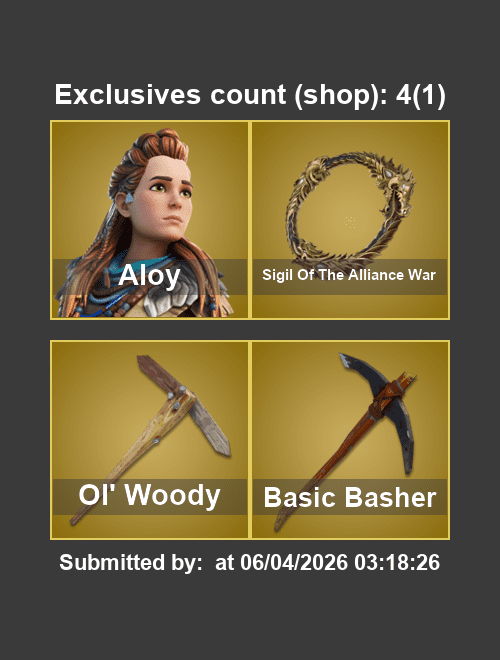This screenshot has width=500, height=660.
Task: Select the Ol' Woody name label
Action: (x=149, y=495)
